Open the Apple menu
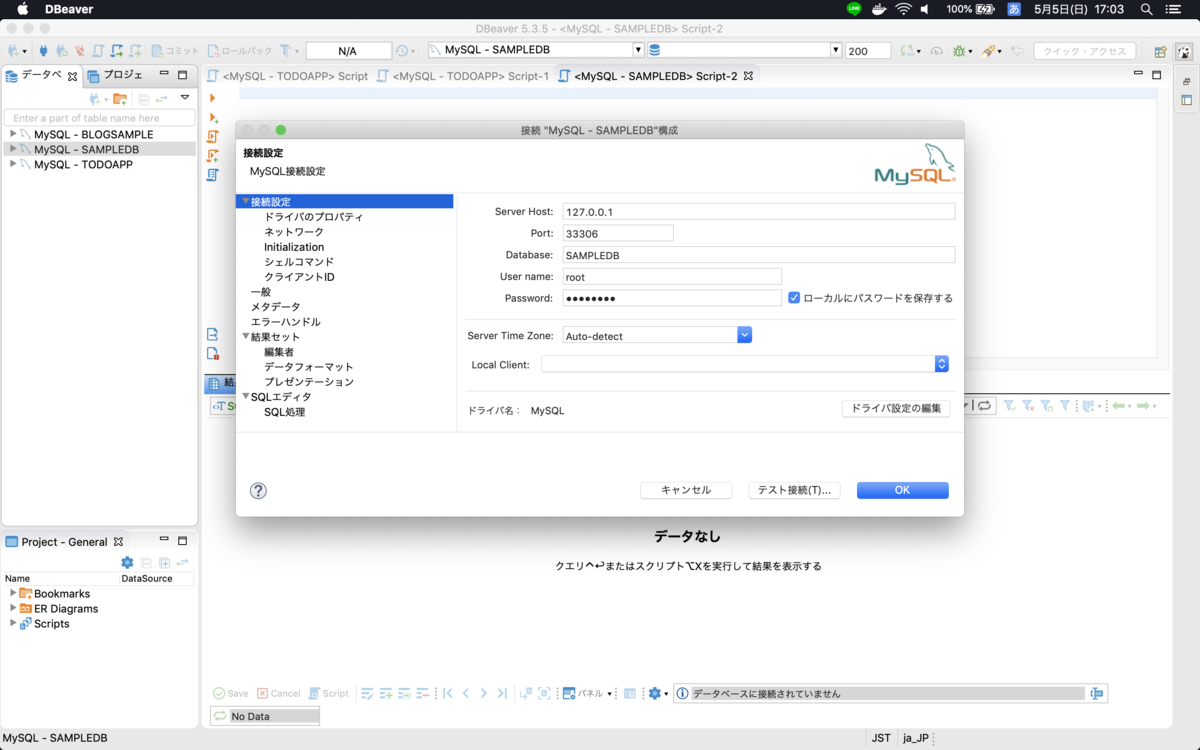Screen dimensions: 1200x750 [22, 9]
